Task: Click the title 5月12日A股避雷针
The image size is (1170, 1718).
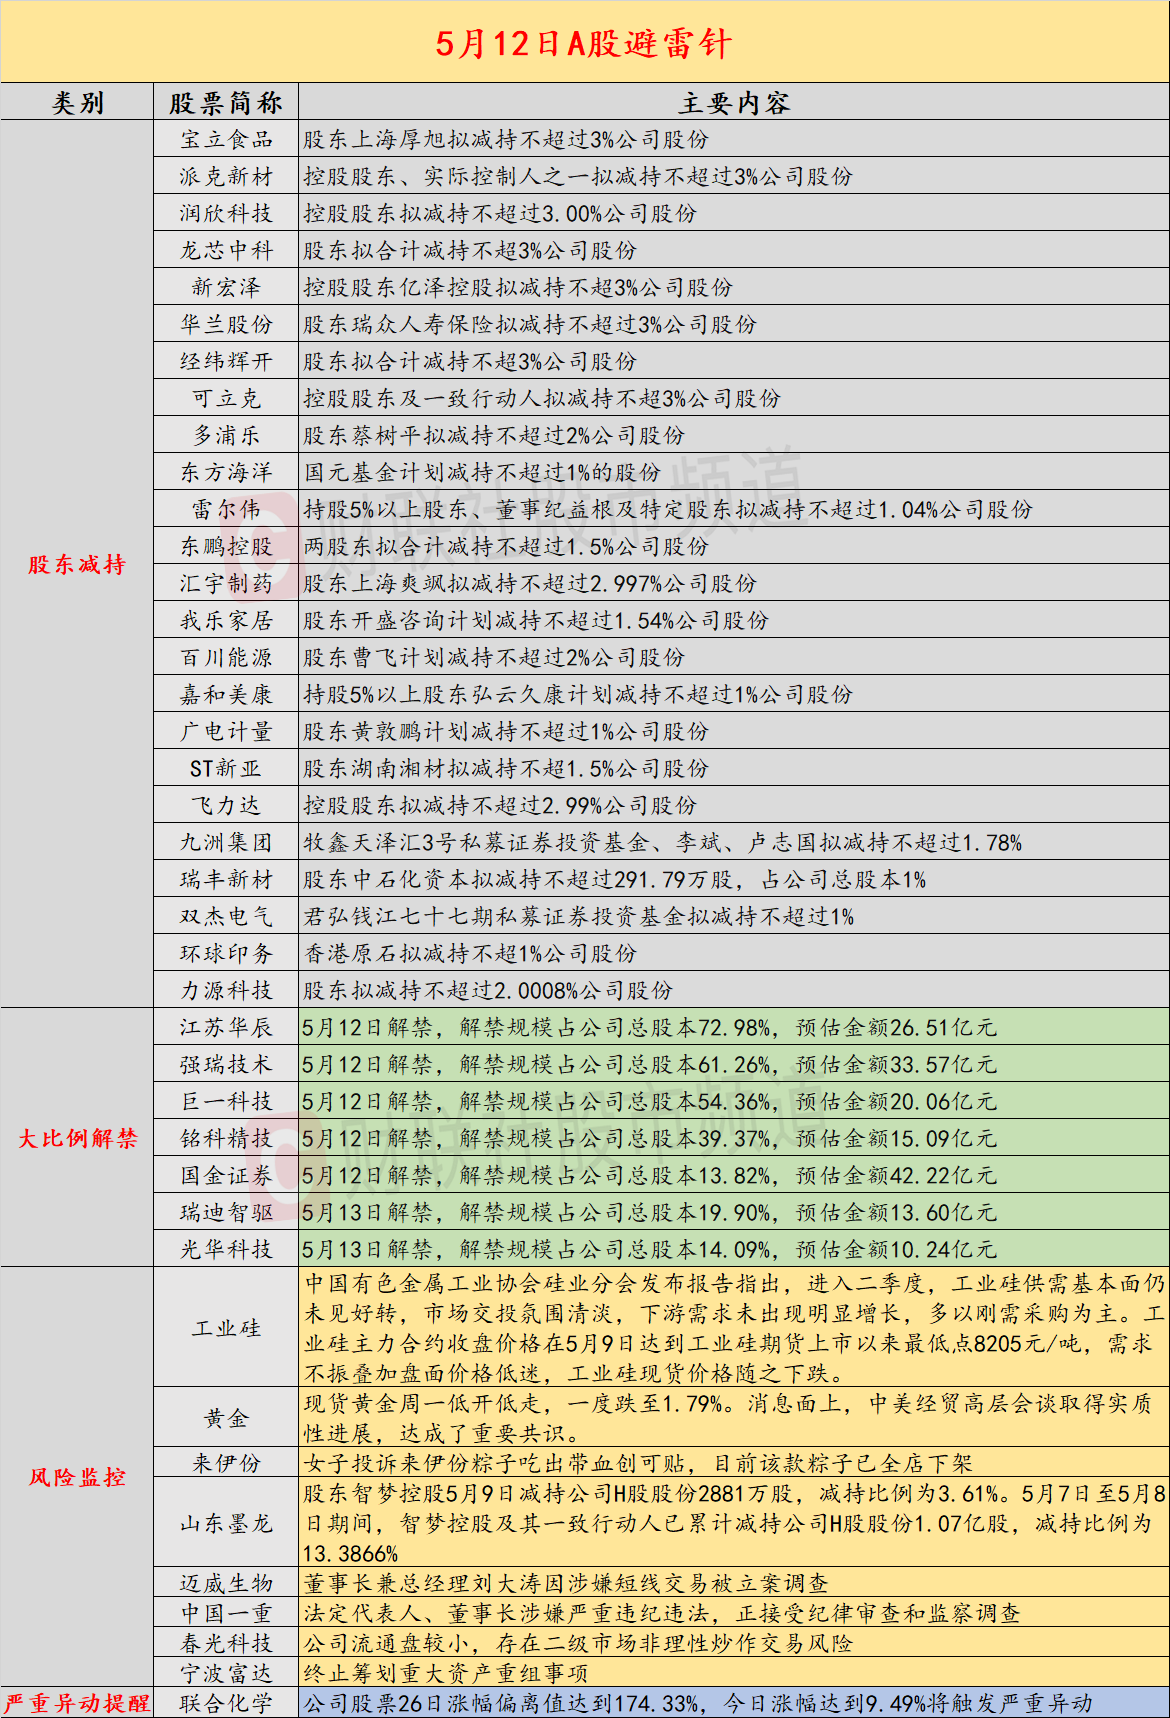Action: tap(584, 43)
